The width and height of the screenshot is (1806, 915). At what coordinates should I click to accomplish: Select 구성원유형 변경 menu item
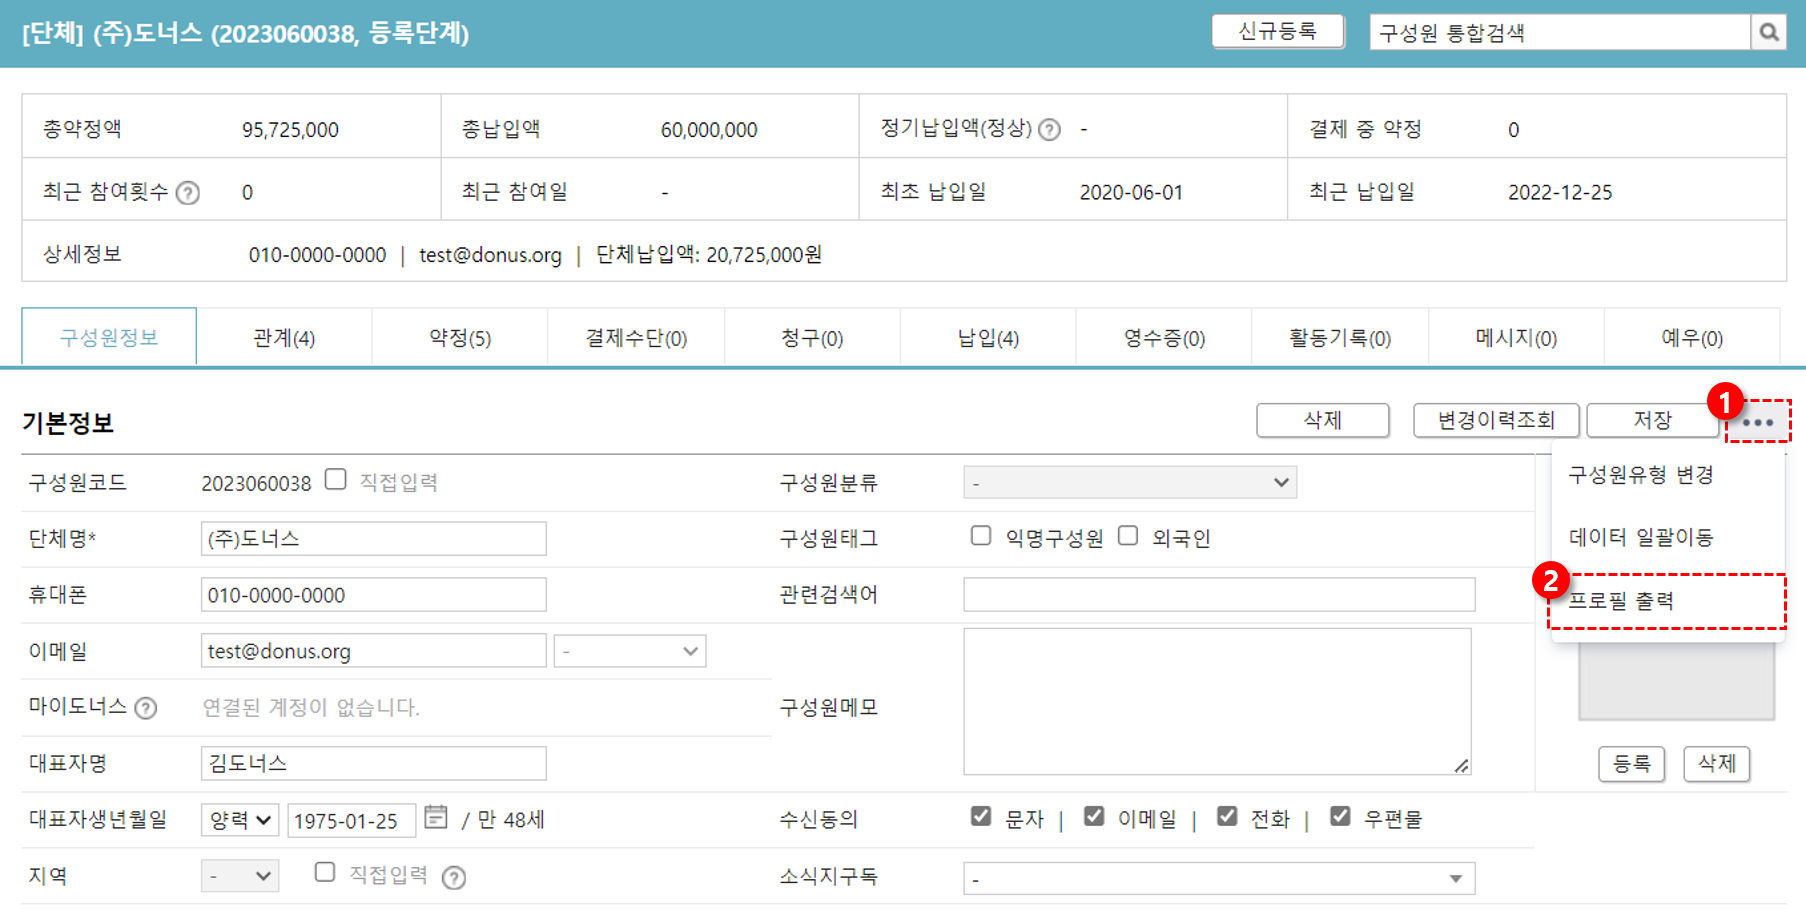[1668, 475]
